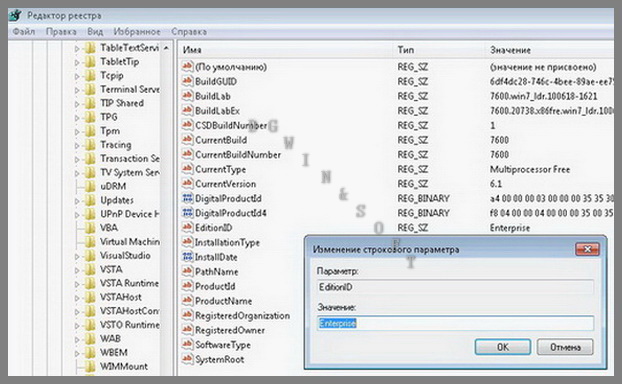Click the DigitalProductId4 binary value icon
The height and width of the screenshot is (384, 622).
pos(187,213)
